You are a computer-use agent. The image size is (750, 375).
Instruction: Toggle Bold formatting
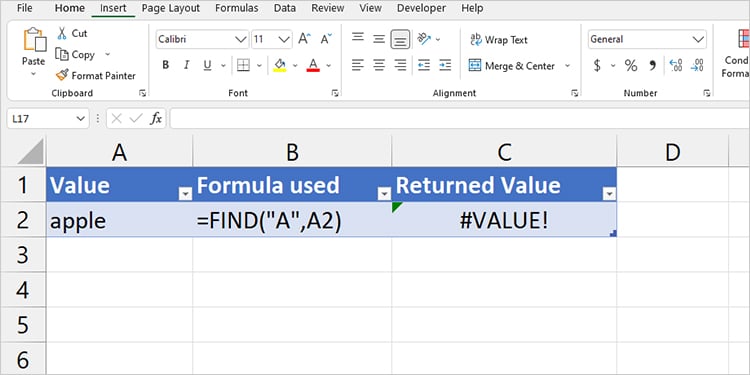[x=165, y=65]
